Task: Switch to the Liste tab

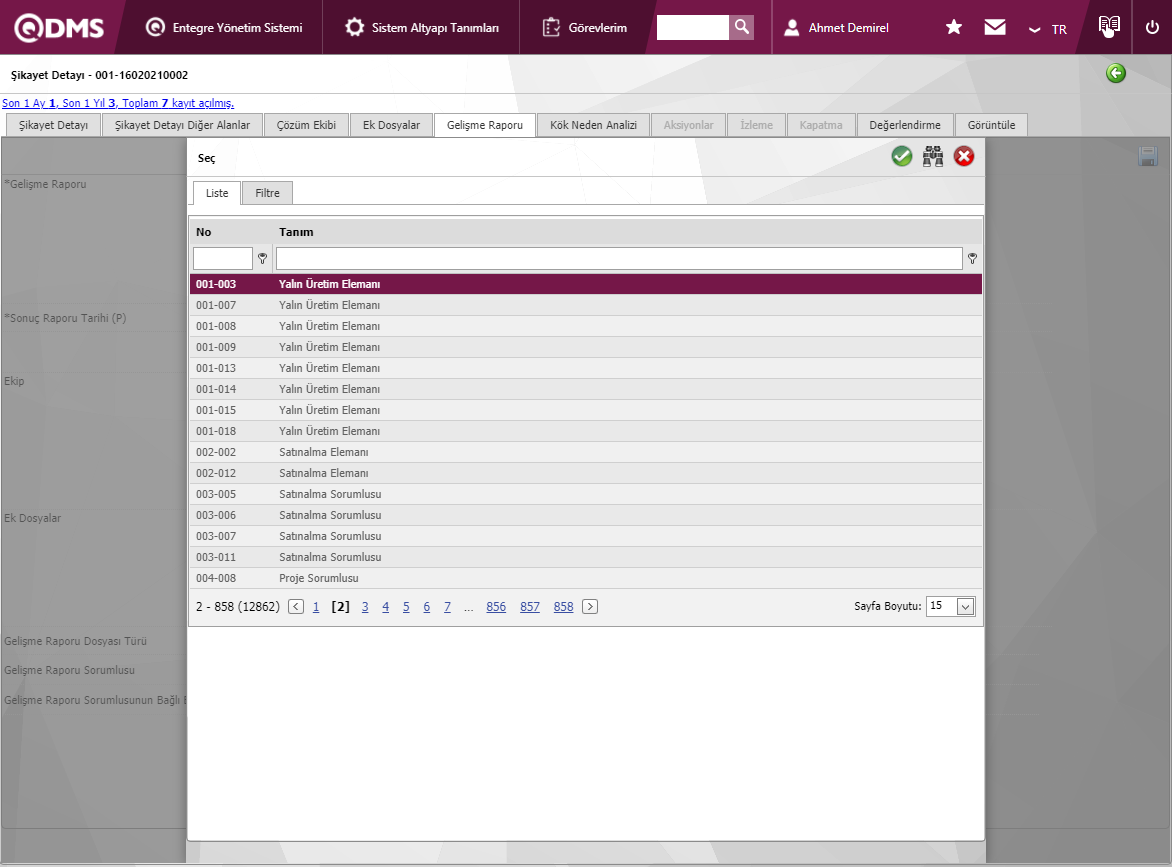Action: tap(217, 193)
